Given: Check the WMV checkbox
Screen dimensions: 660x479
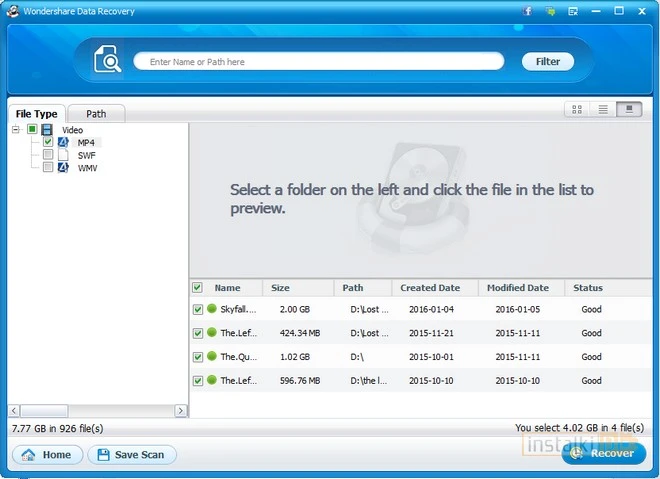Looking at the screenshot, I should [x=48, y=167].
